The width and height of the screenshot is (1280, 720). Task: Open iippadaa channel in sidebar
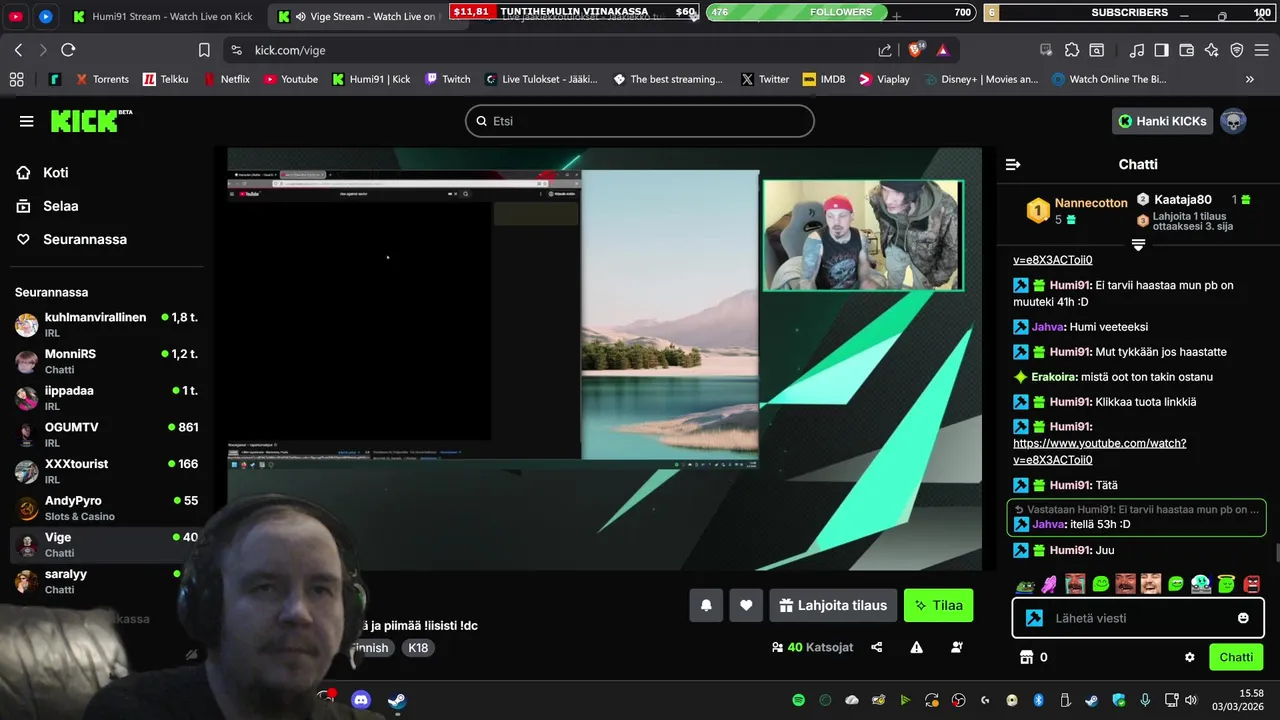(106, 398)
